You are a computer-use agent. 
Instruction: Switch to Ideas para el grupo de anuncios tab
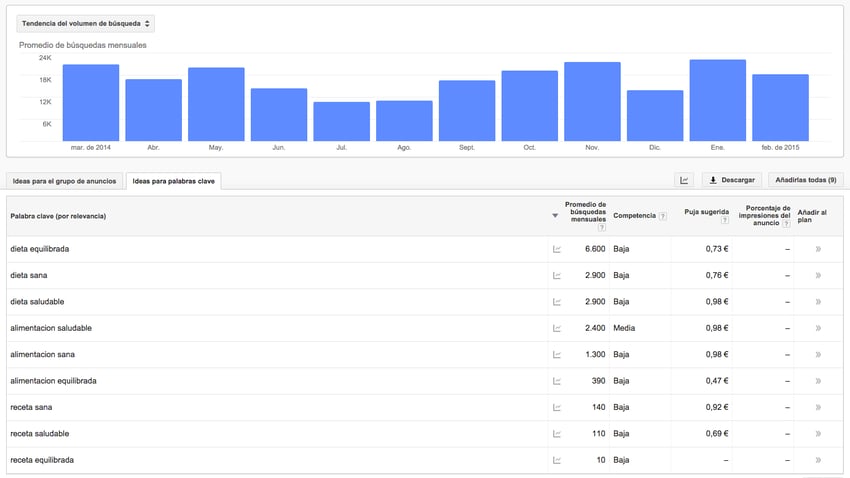[65, 181]
